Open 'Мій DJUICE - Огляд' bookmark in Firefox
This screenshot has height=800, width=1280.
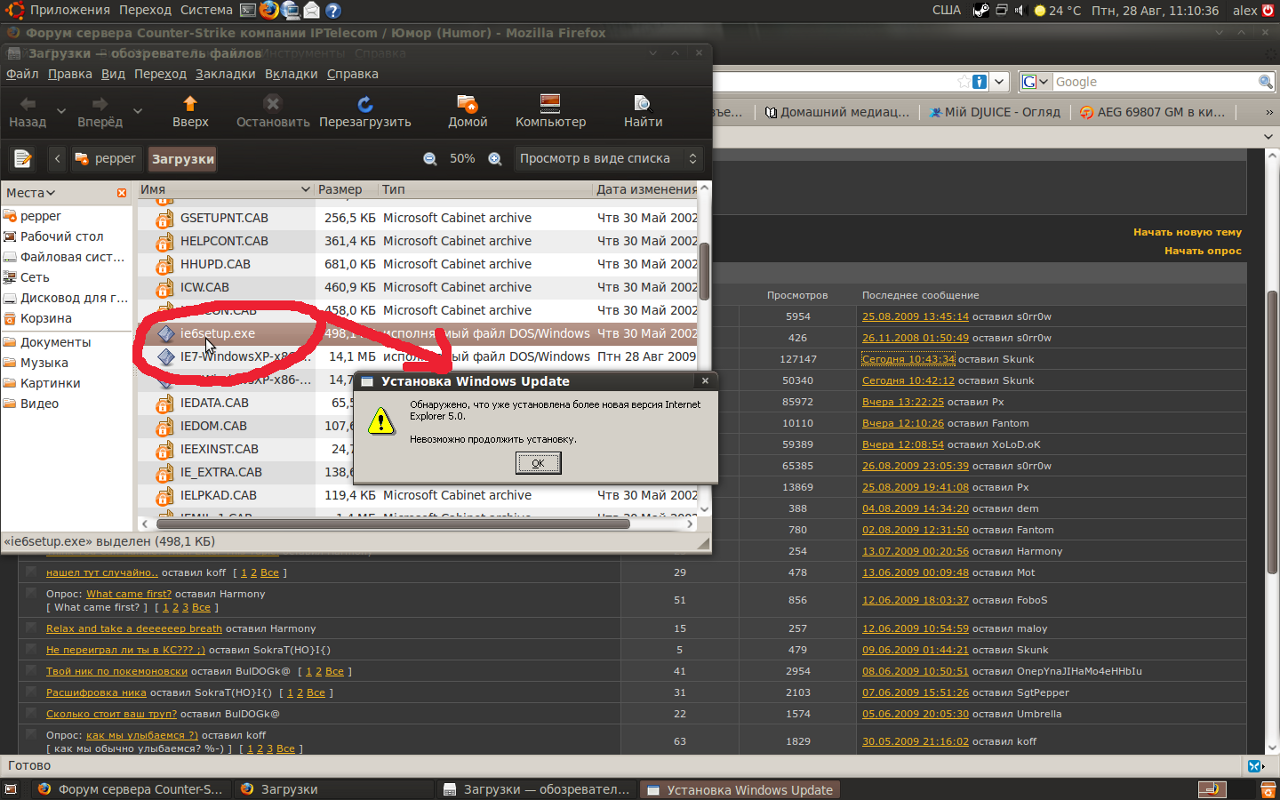point(995,112)
